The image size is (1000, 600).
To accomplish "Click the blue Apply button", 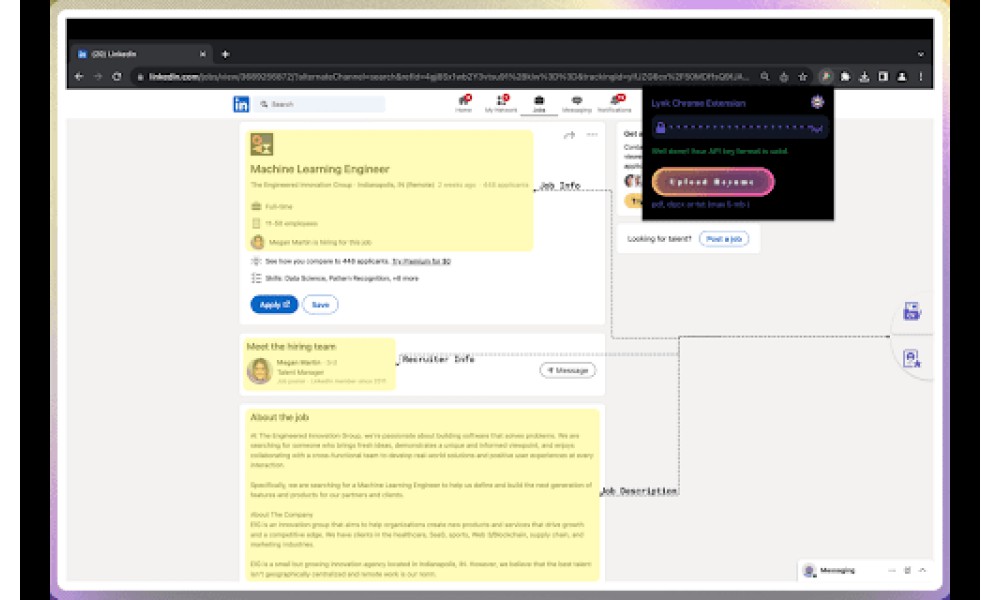I will coord(274,305).
